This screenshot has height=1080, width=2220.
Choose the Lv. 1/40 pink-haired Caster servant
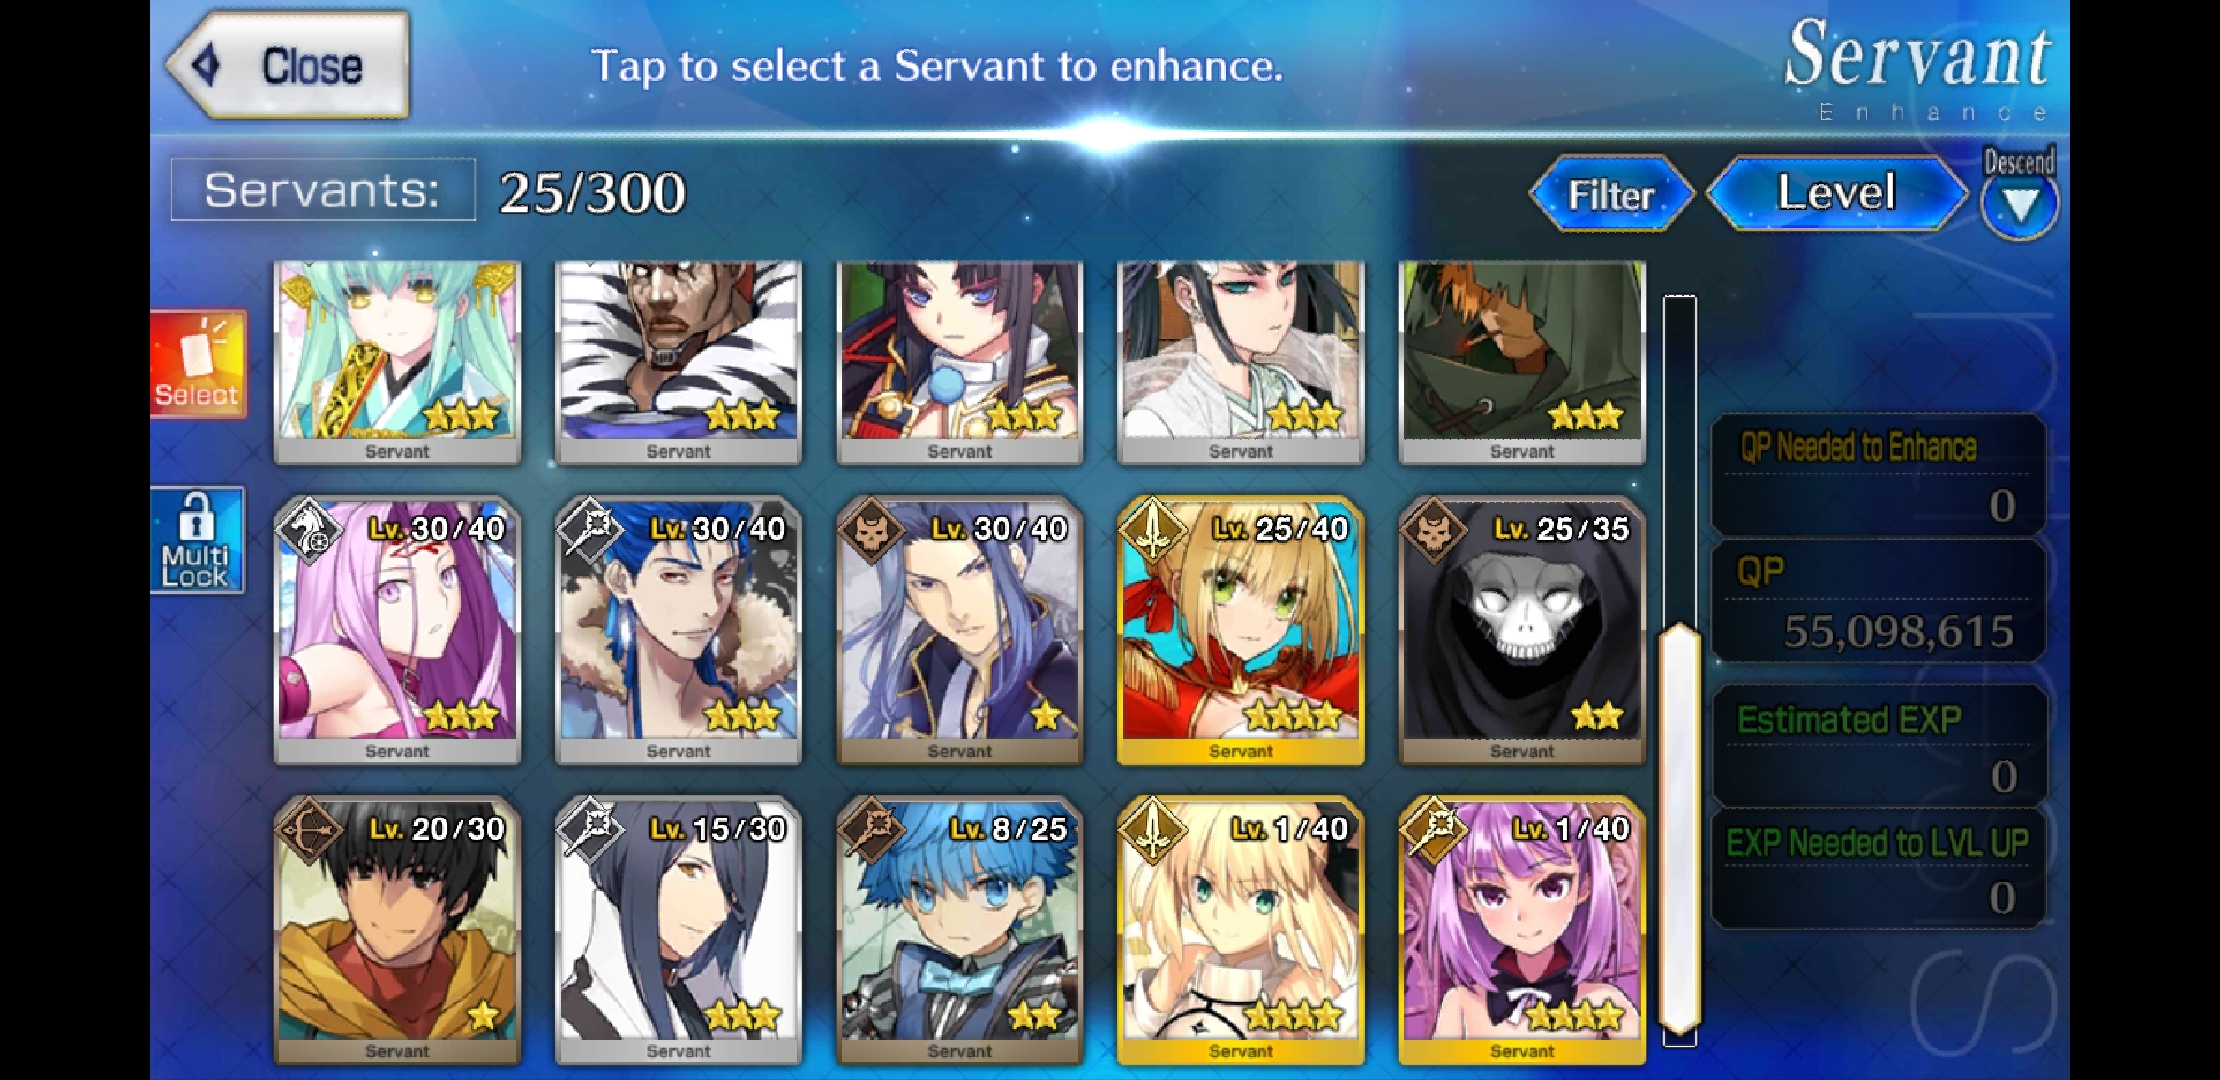tap(1522, 931)
